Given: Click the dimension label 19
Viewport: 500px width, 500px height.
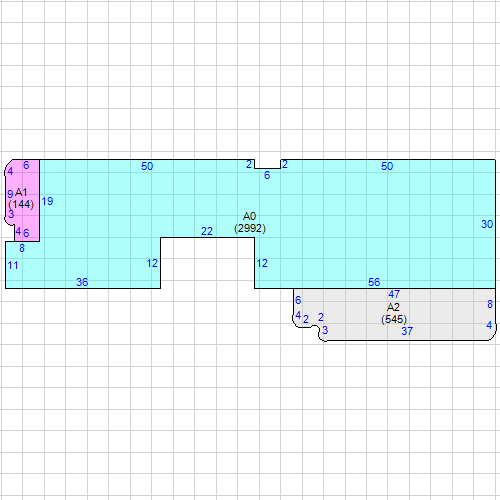Looking at the screenshot, I should coord(47,201).
